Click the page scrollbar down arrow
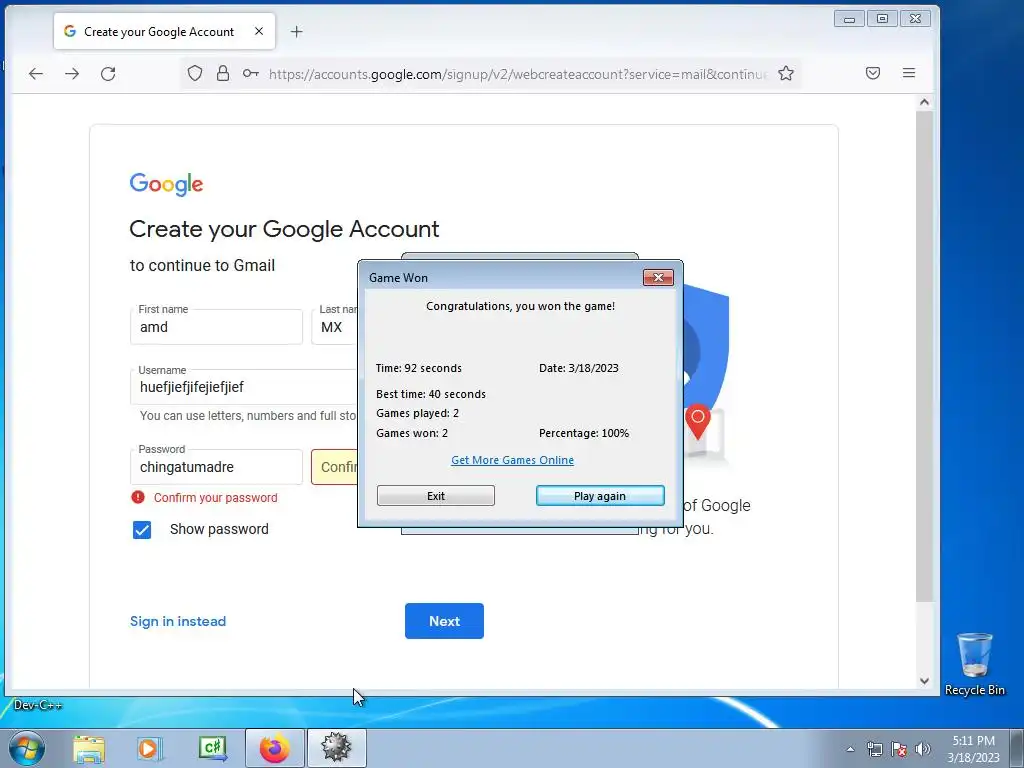 924,680
